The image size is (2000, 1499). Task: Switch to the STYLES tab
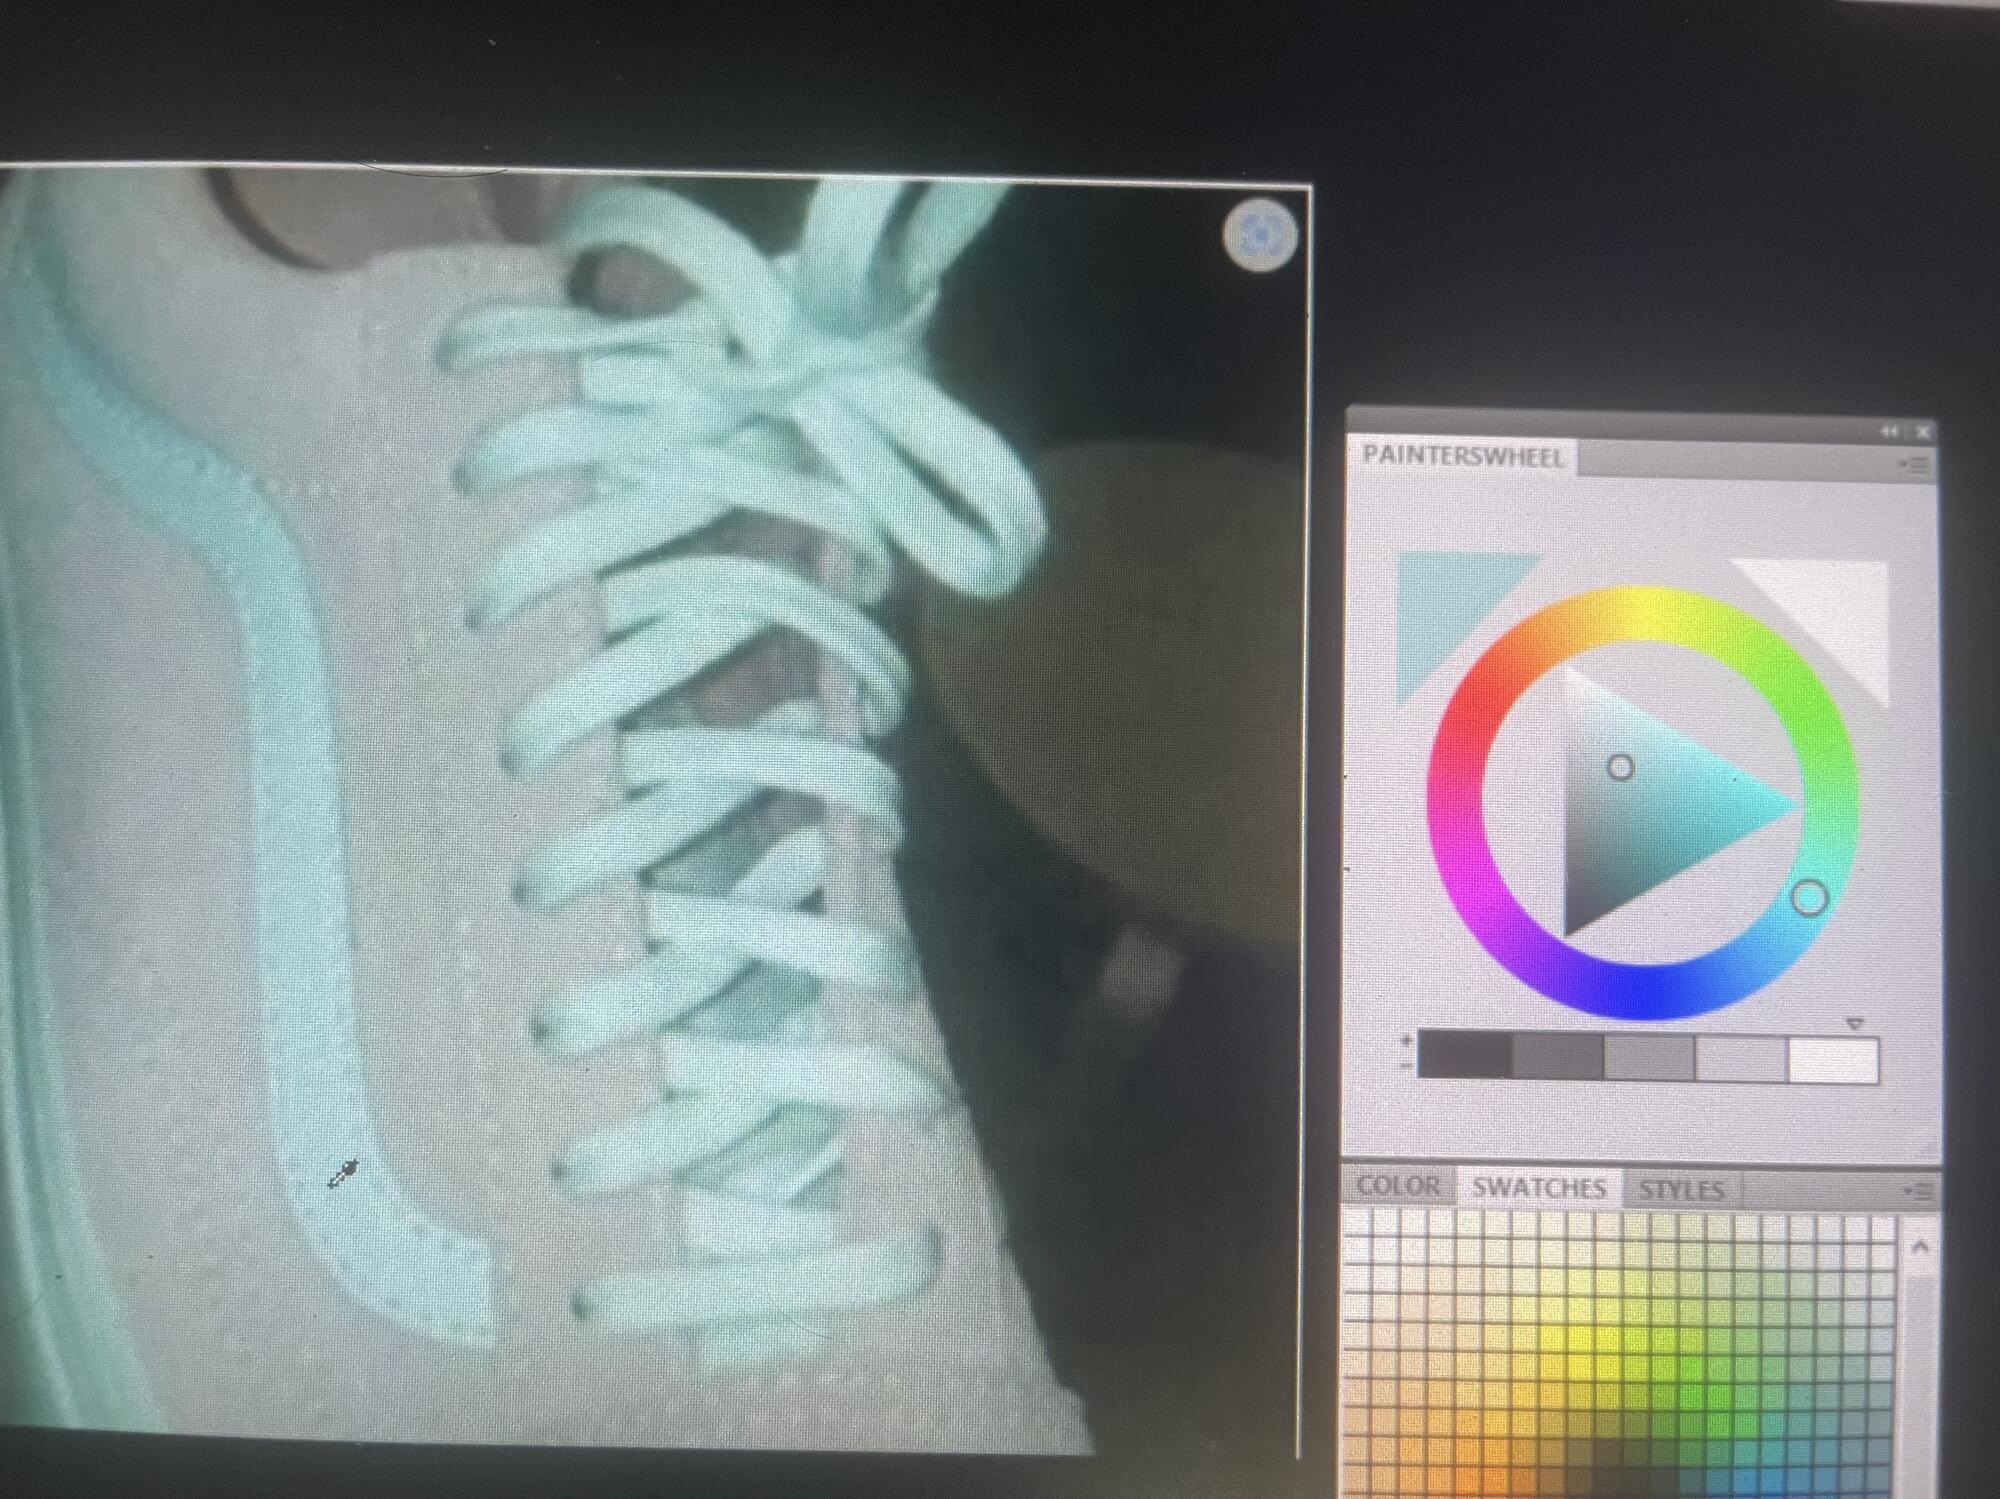[1681, 1190]
